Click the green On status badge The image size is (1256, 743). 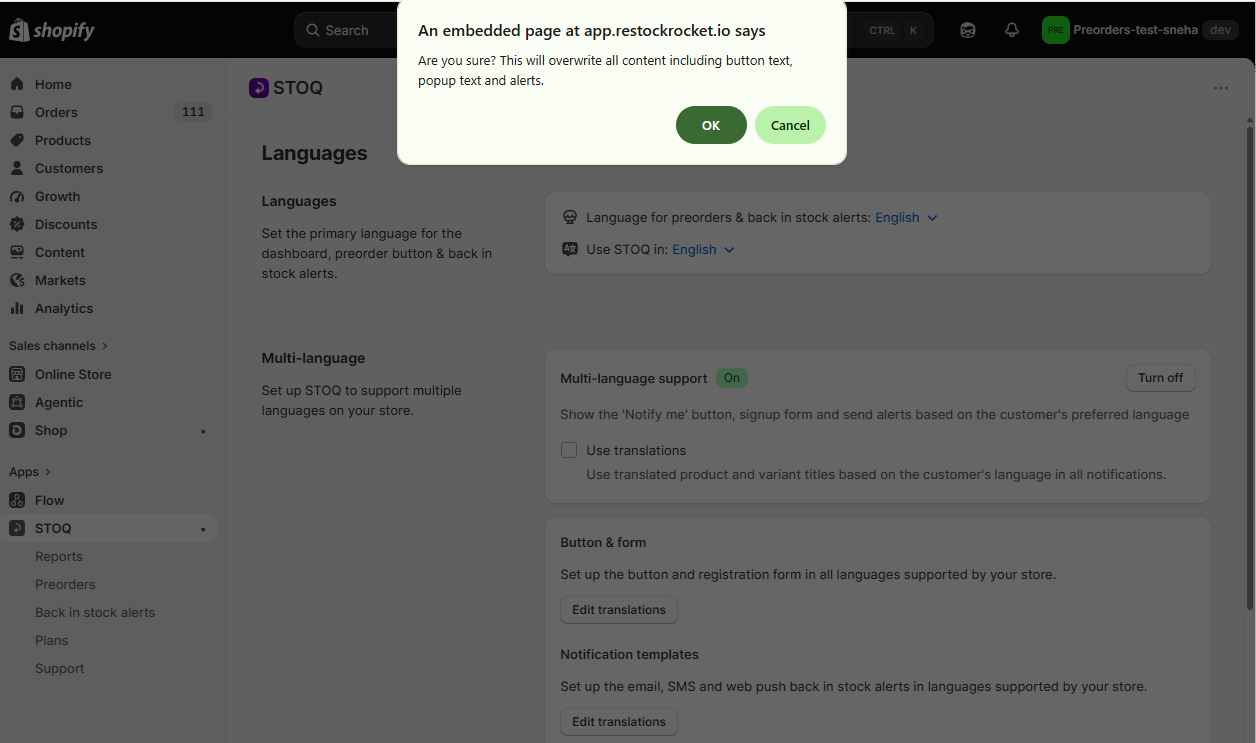[x=732, y=378]
